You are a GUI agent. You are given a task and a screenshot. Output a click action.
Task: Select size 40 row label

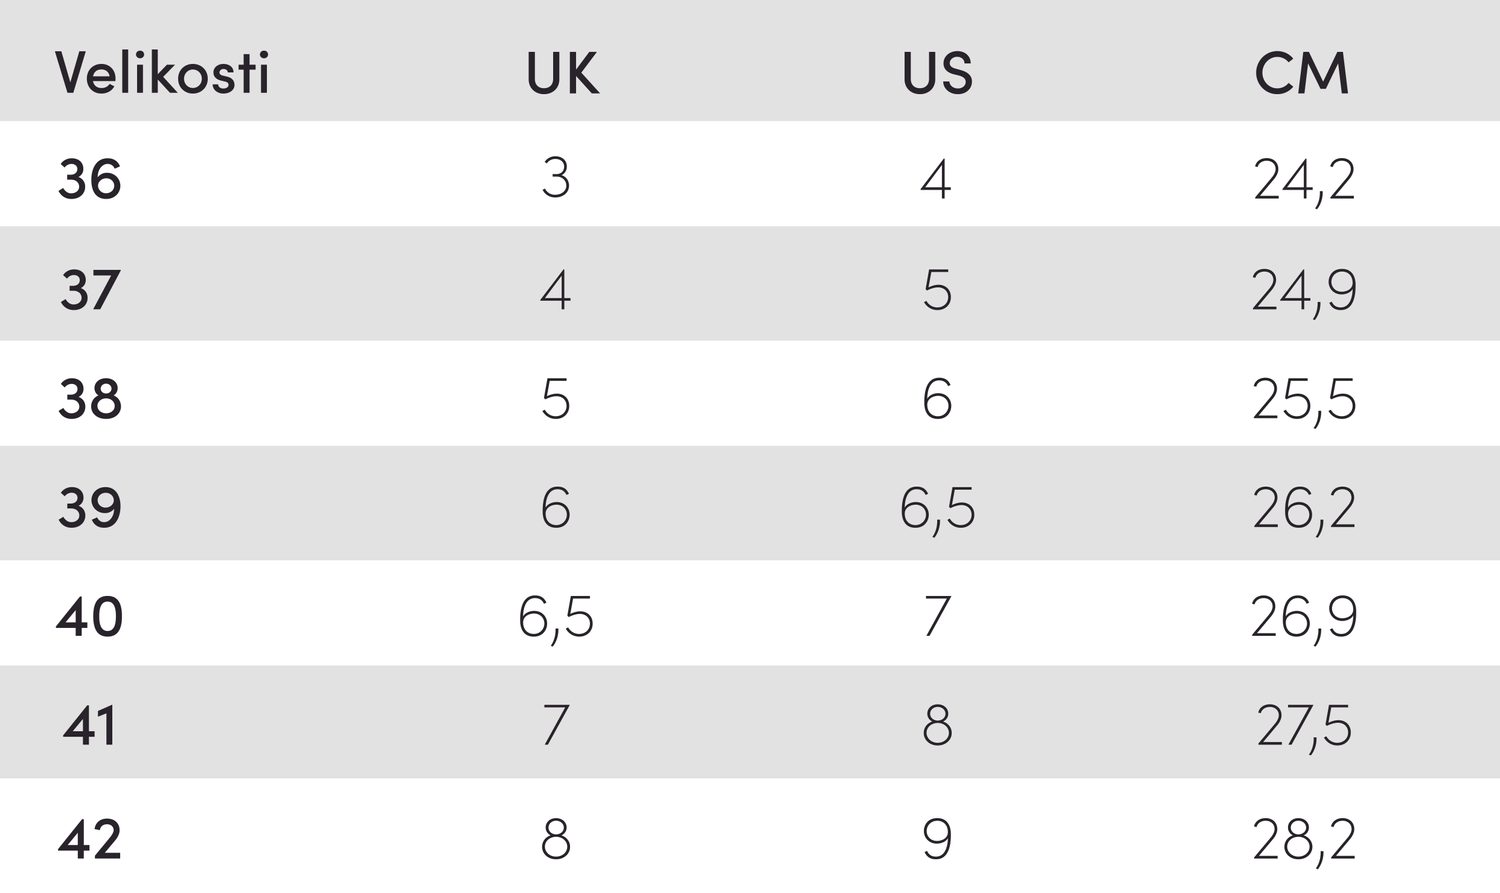coord(90,617)
